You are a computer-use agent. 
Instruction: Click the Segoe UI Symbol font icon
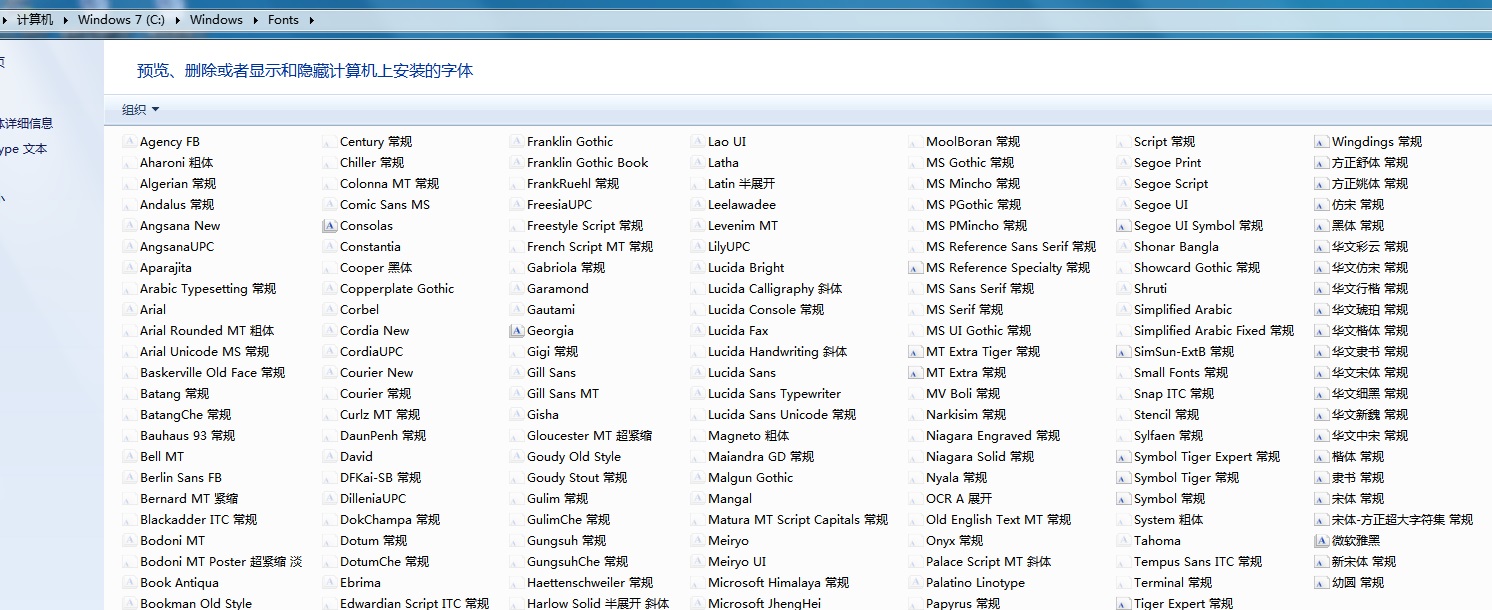tap(1123, 226)
